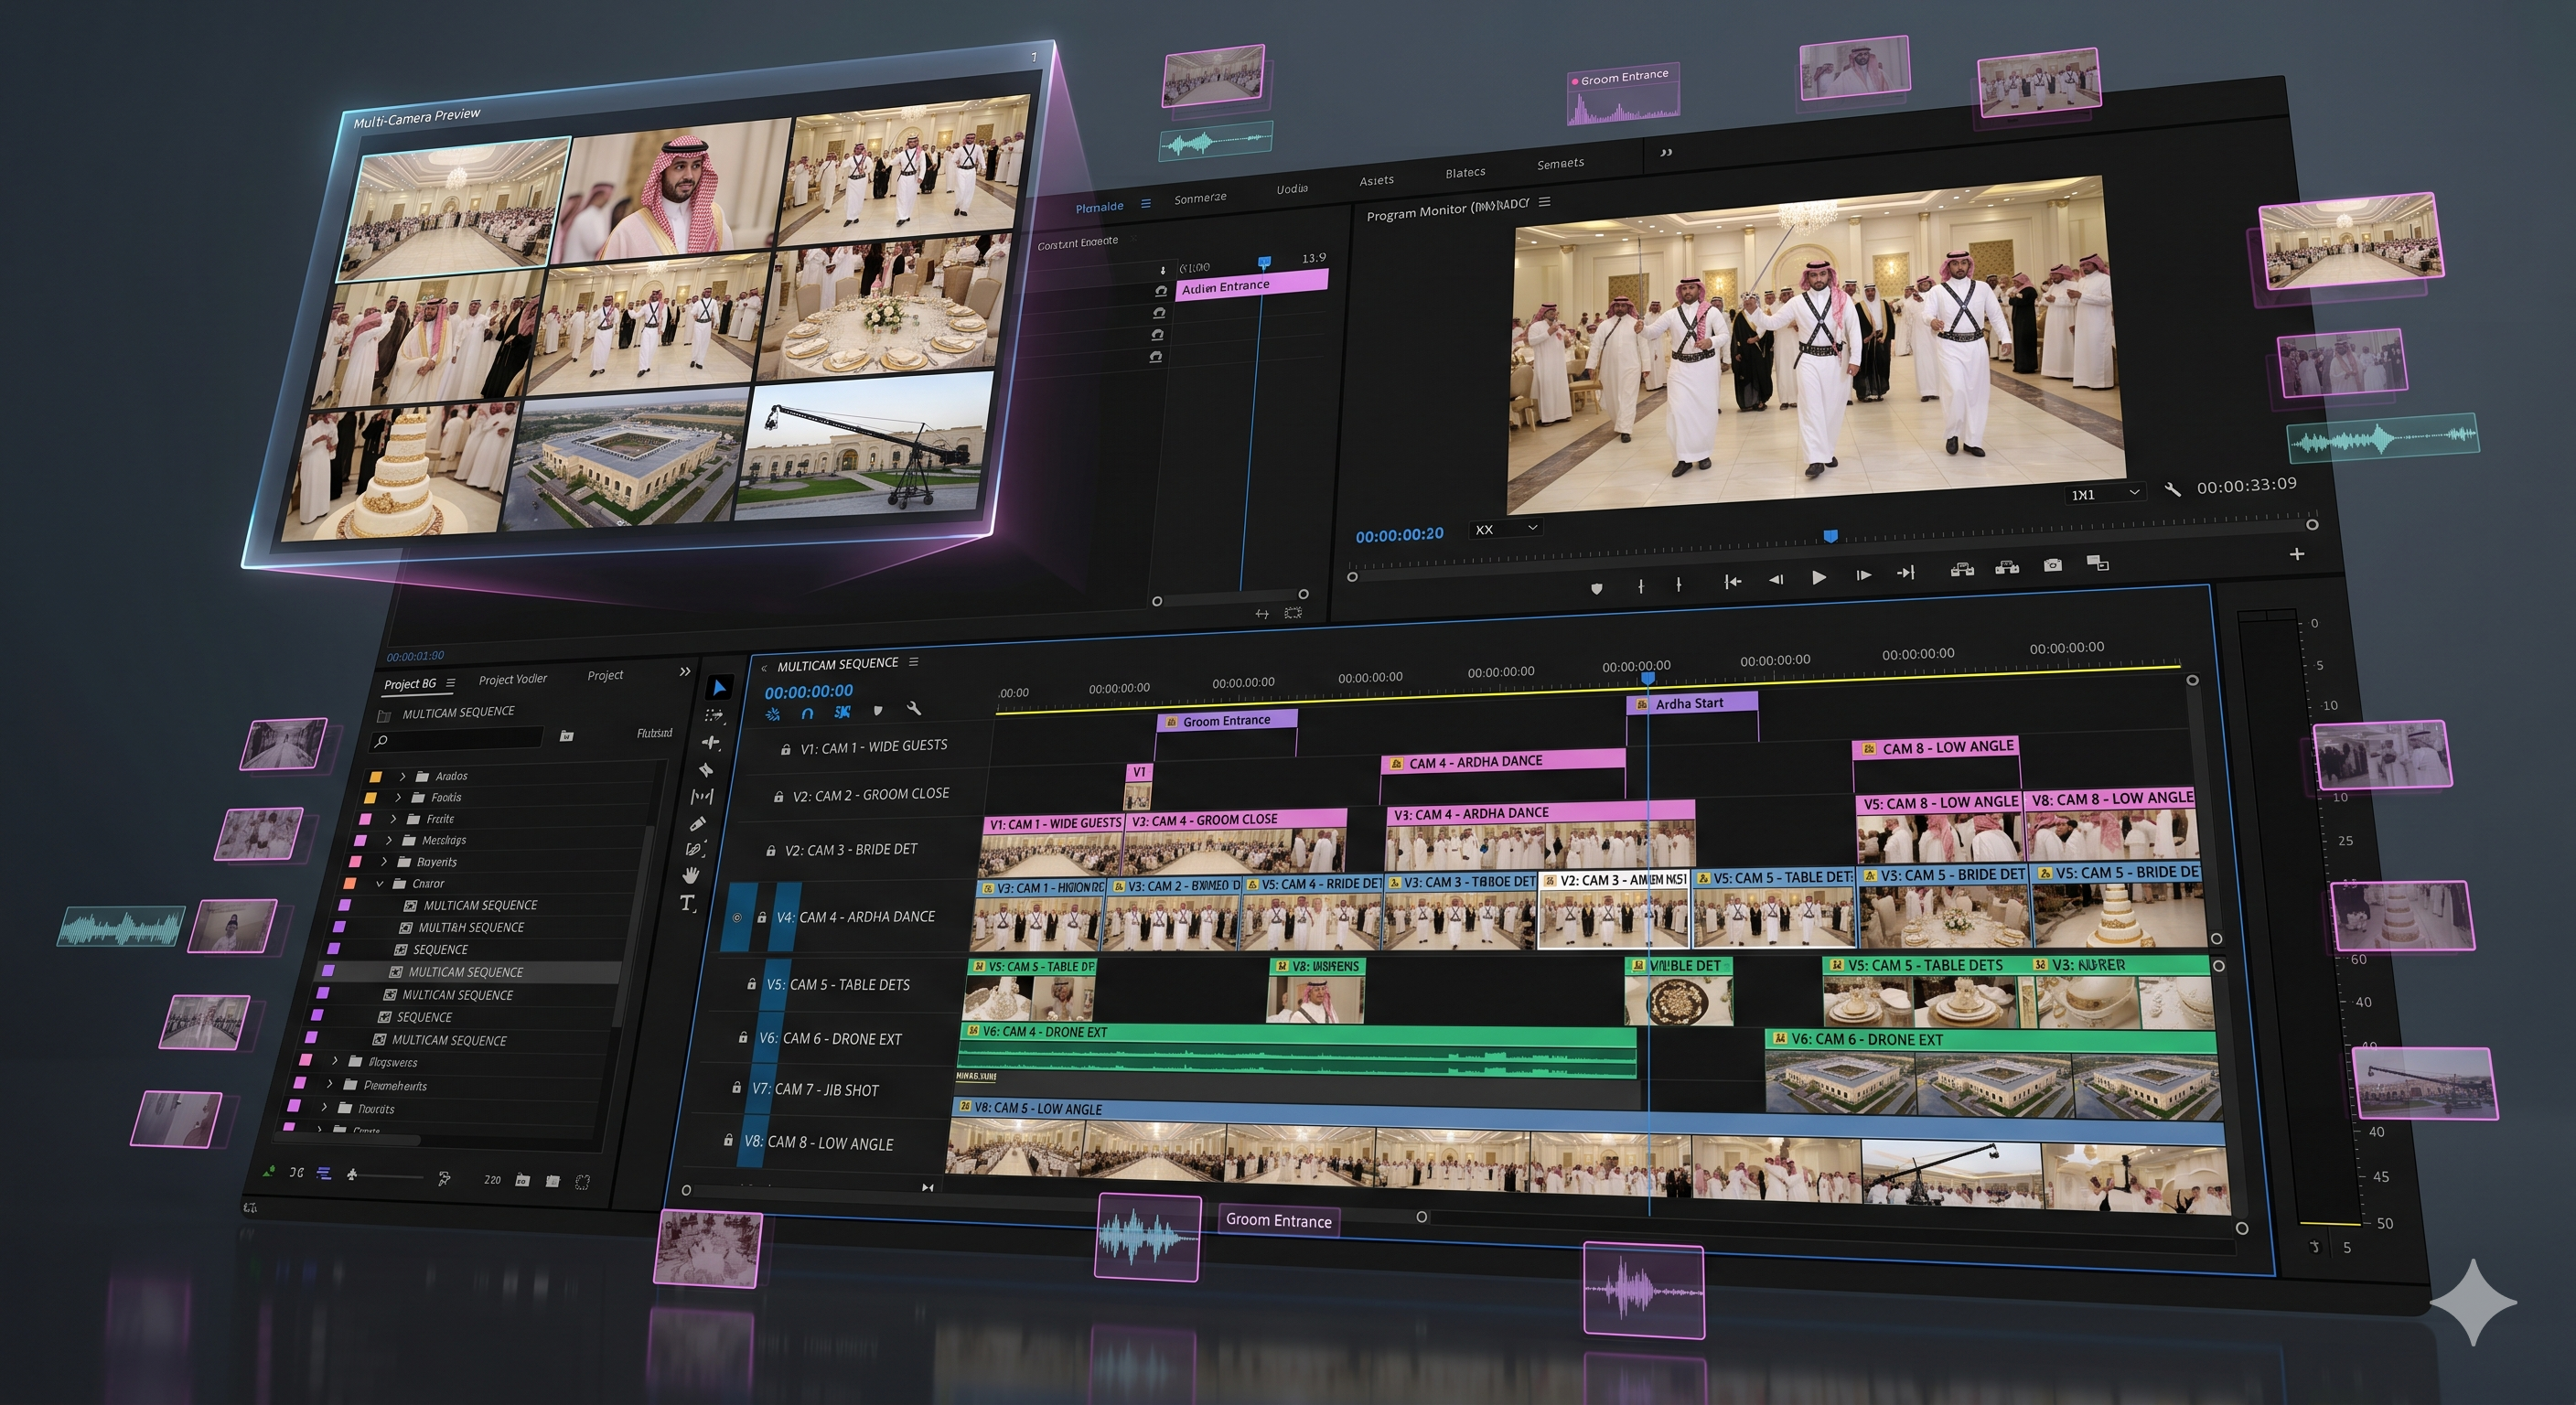Select the Groom Entrance timeline marker clip

tap(1227, 720)
